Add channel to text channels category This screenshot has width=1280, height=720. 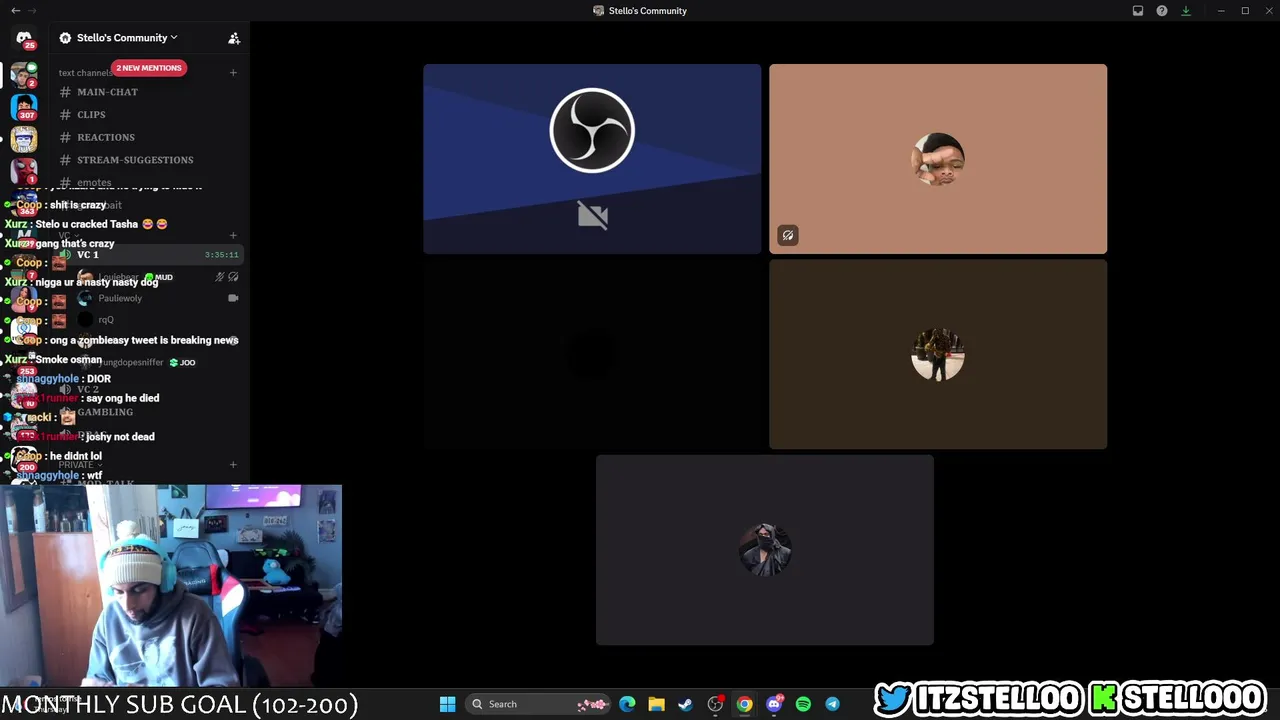click(233, 72)
